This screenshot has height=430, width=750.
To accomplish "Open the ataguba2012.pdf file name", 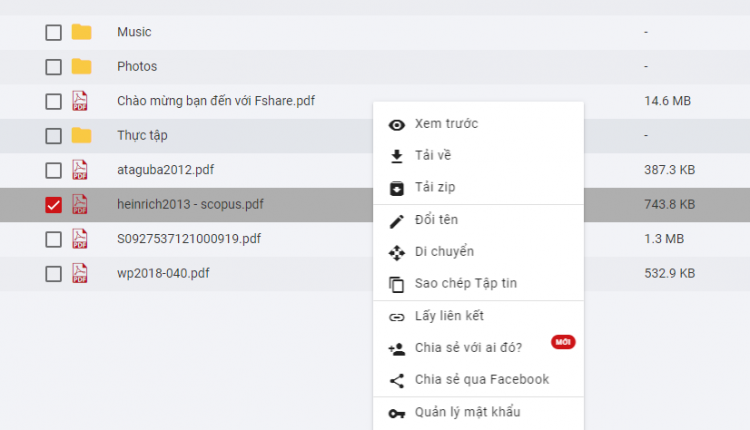I will (165, 170).
